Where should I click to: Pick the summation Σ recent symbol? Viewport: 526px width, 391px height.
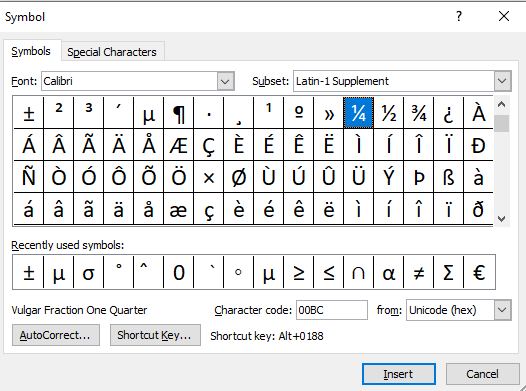coord(448,272)
